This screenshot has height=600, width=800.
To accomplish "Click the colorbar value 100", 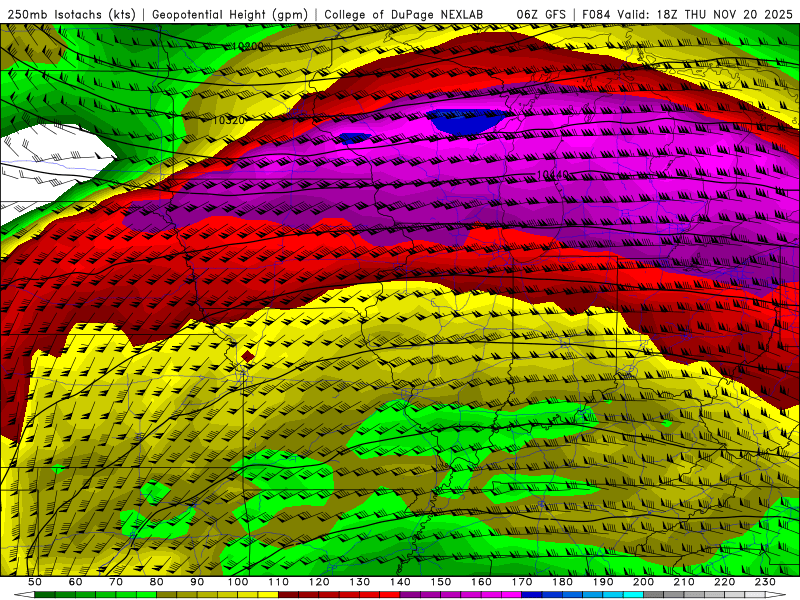I will (x=238, y=582).
